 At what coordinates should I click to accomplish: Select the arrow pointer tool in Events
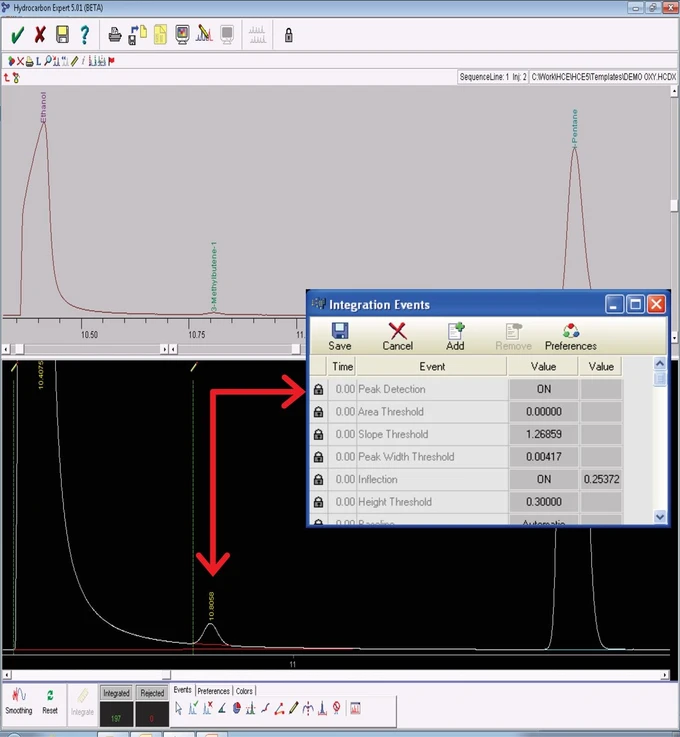pos(179,708)
